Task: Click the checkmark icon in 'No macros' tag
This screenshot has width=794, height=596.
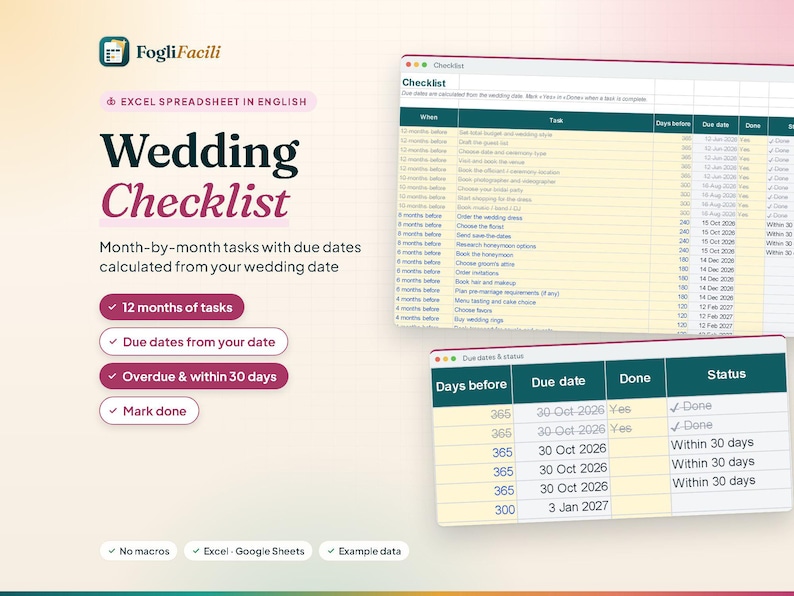Action: pos(112,551)
